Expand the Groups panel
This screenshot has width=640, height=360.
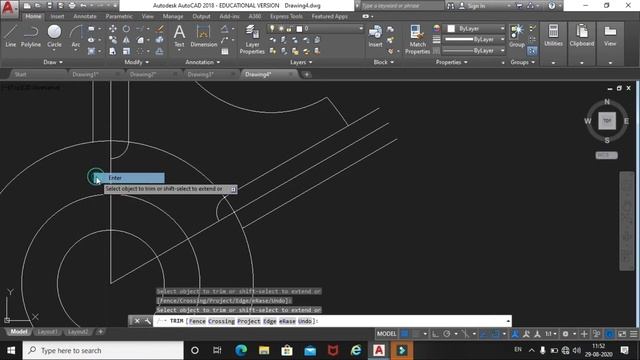click(522, 62)
